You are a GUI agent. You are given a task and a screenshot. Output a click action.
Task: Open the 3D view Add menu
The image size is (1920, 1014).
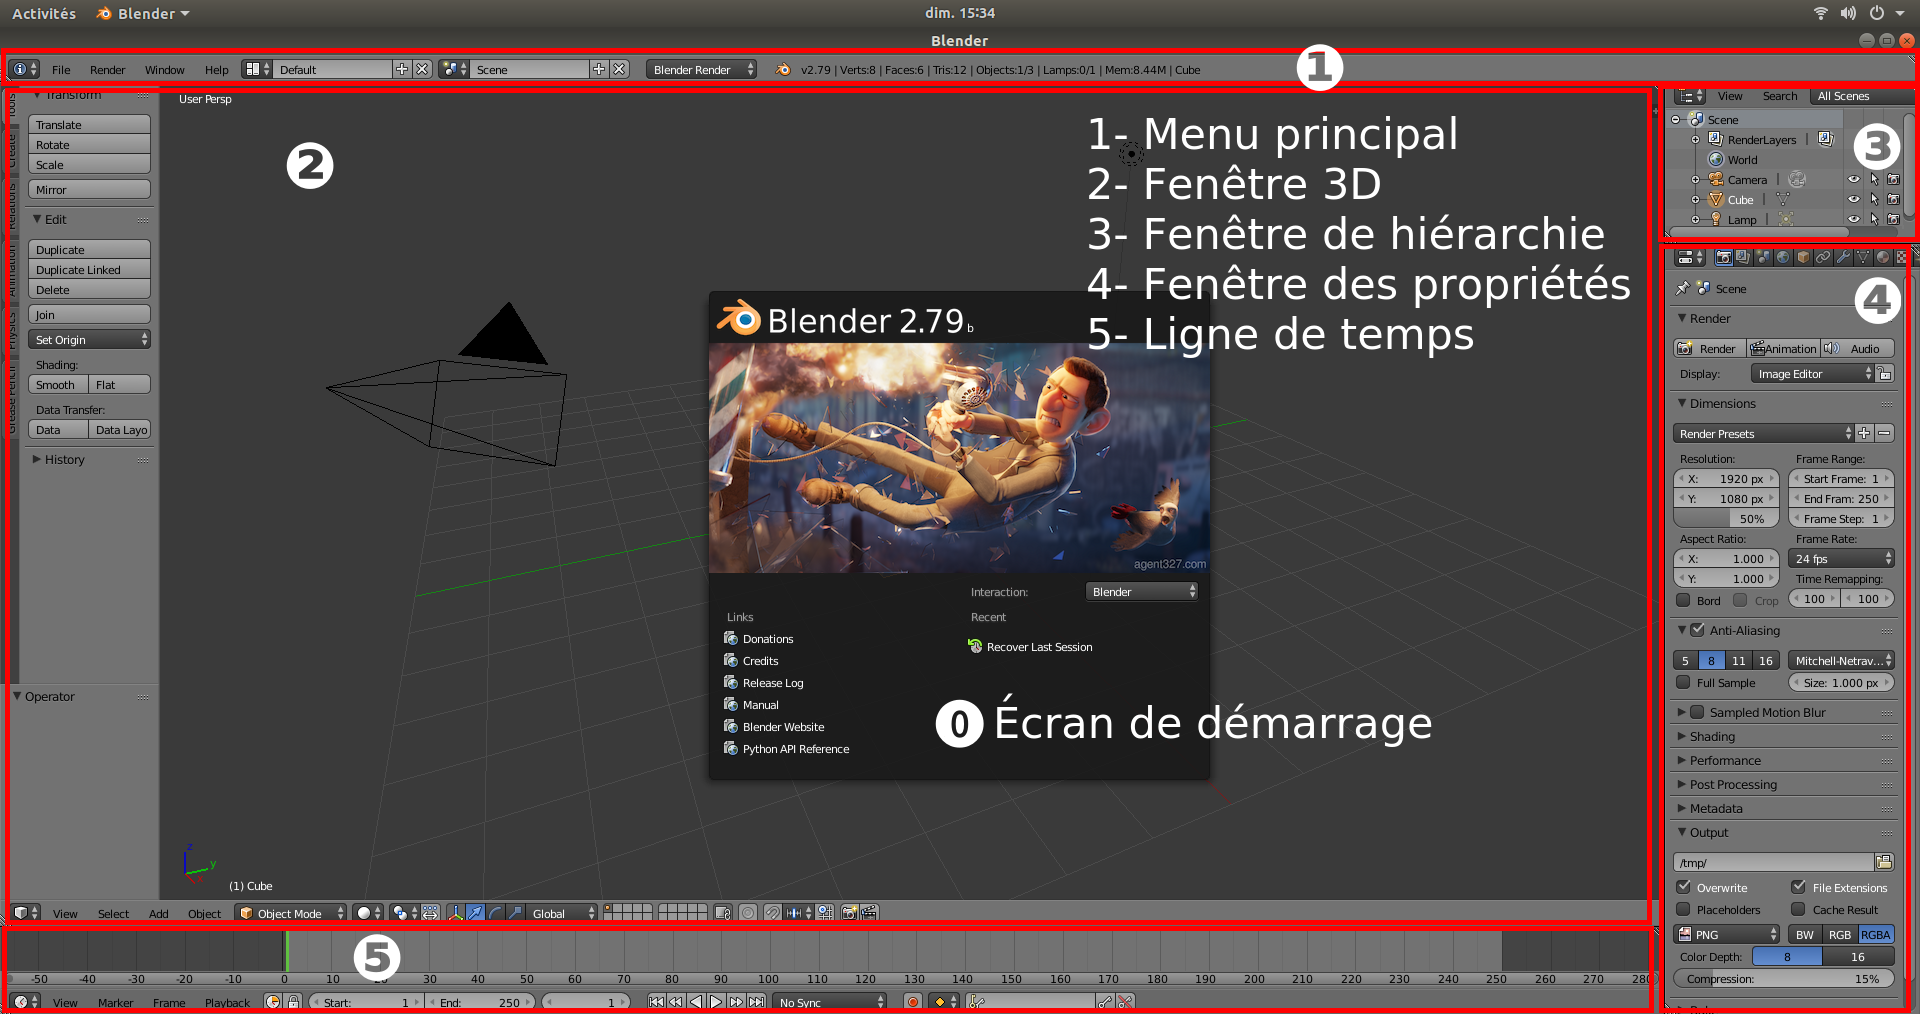[158, 914]
